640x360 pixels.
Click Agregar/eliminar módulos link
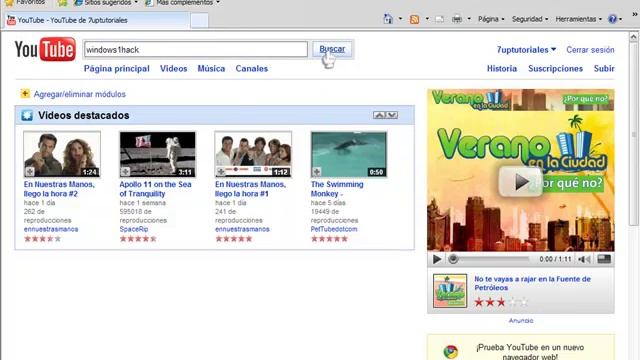[80, 94]
